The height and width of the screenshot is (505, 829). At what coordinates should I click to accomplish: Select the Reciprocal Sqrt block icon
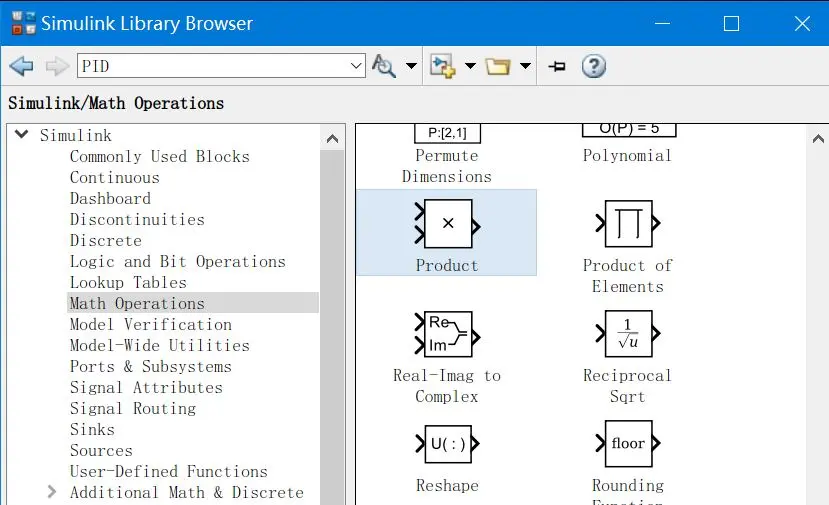pos(628,334)
